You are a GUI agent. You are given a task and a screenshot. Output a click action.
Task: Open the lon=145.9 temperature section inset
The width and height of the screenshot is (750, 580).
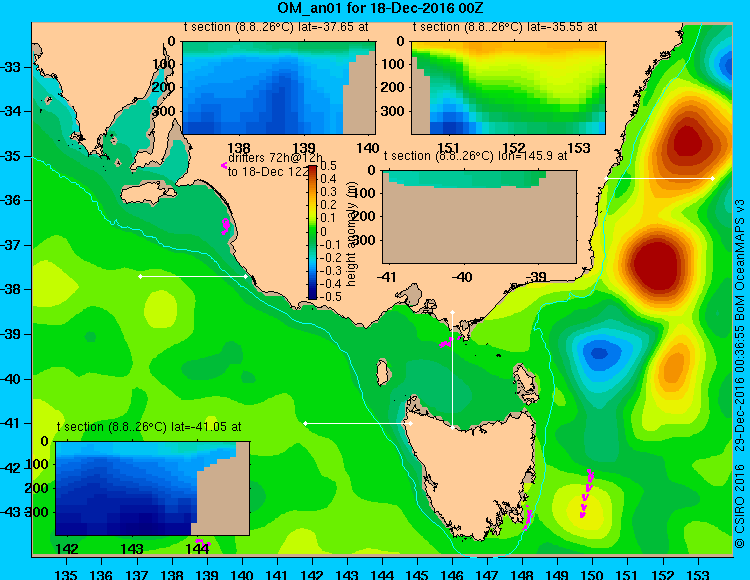[x=480, y=217]
